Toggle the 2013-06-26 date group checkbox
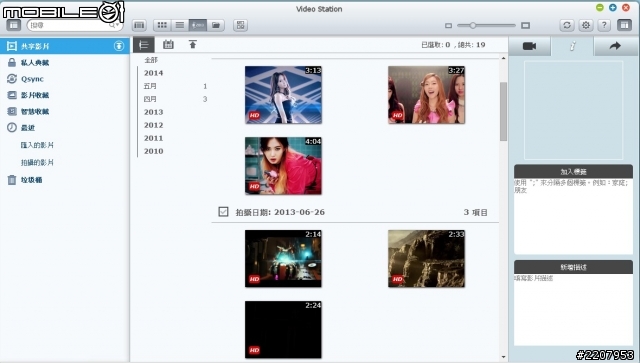 point(223,212)
